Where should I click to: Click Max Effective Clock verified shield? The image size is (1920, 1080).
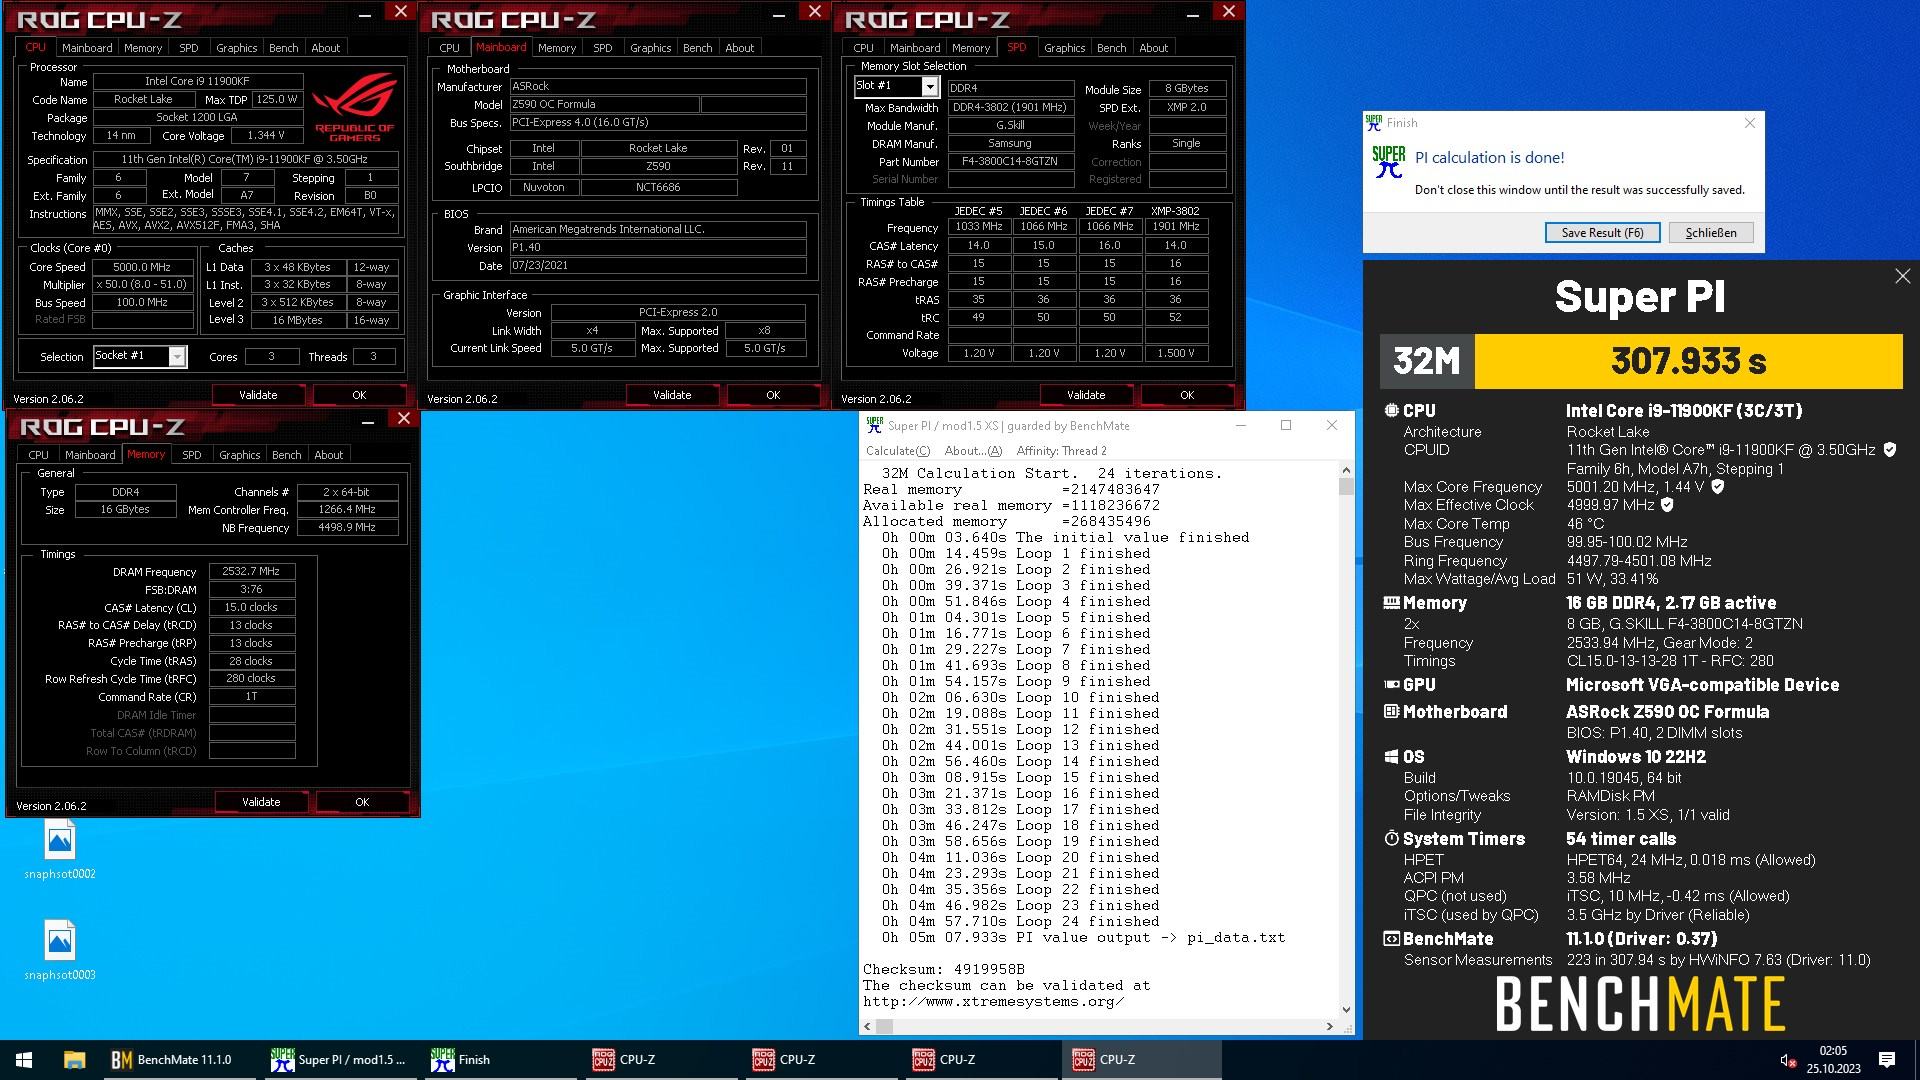[x=1667, y=505]
